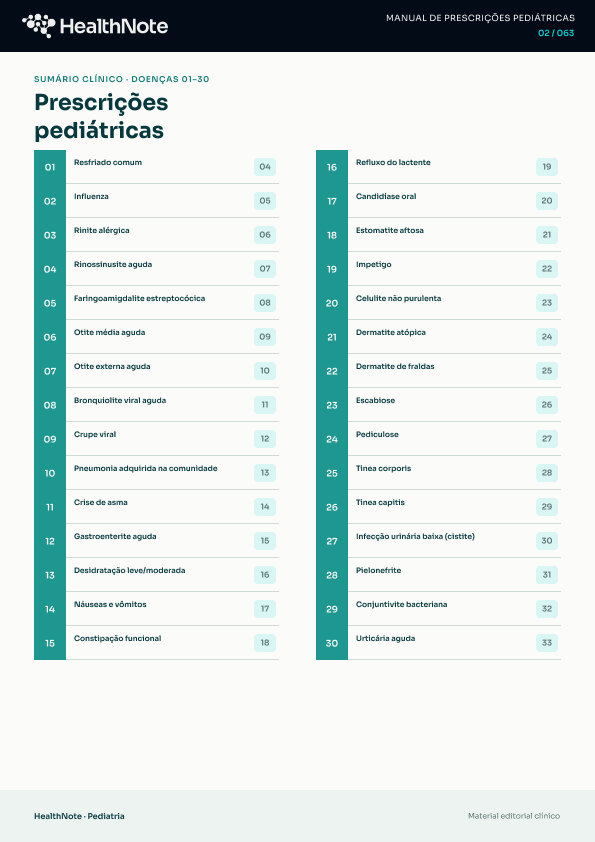This screenshot has height=842, width=595.
Task: Select Constipação funcional entry
Action: 156,643
